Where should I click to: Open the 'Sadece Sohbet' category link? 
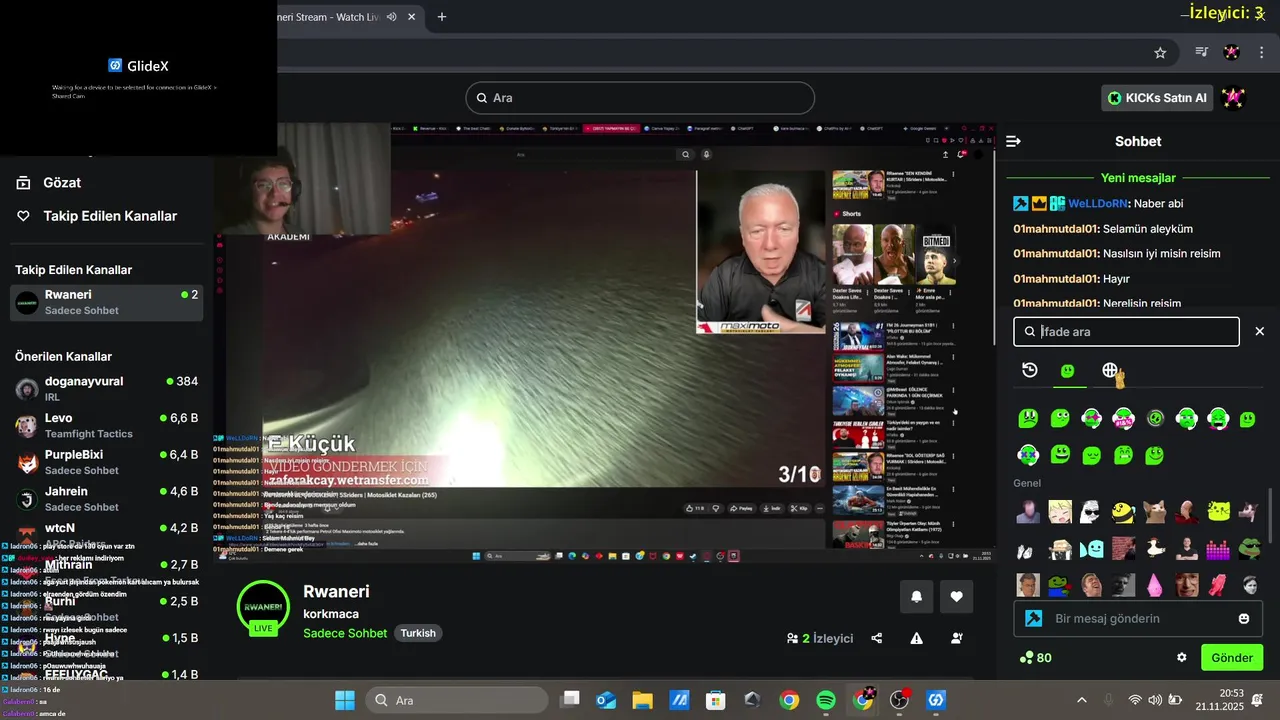pyautogui.click(x=345, y=633)
